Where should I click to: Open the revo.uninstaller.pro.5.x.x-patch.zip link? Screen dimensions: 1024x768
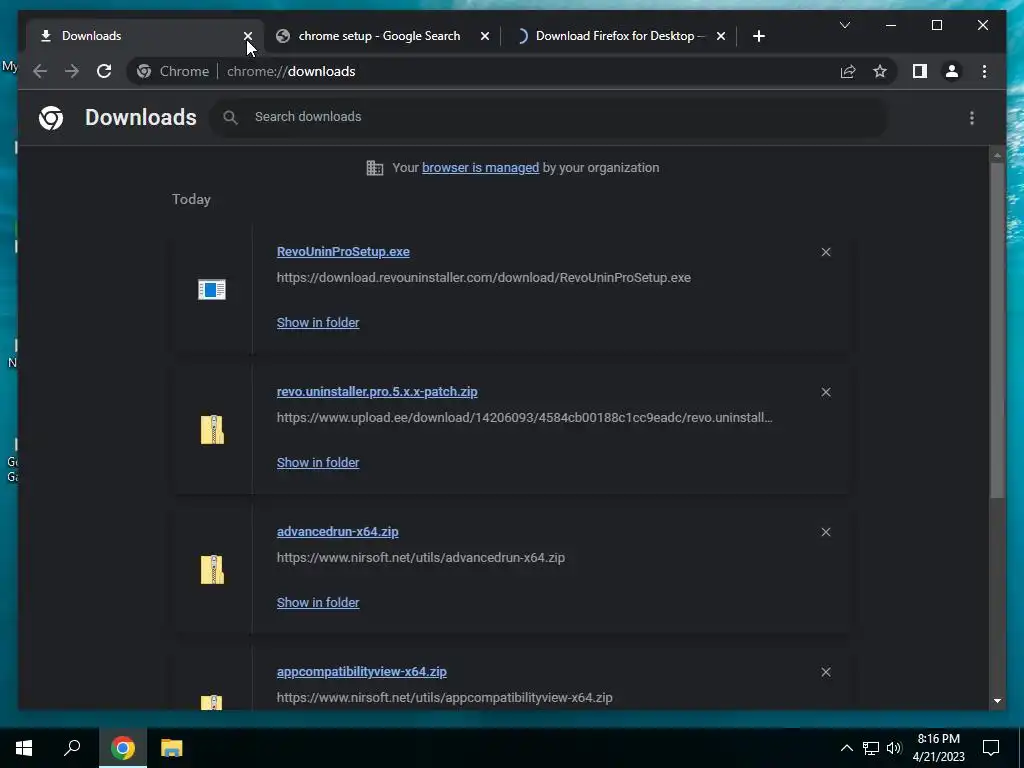377,392
